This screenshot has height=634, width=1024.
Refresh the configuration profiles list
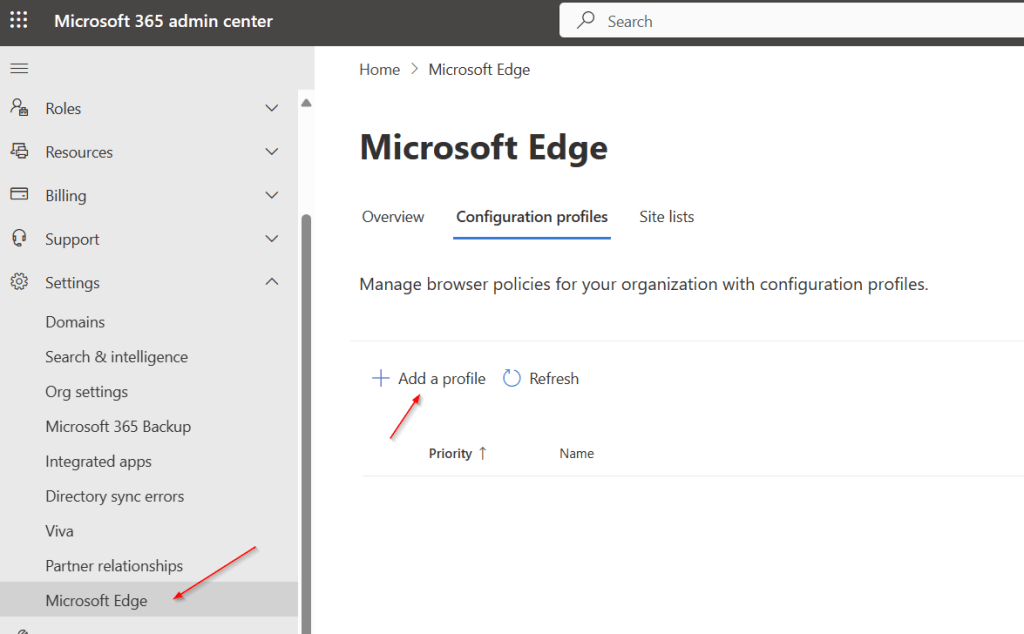[x=540, y=378]
